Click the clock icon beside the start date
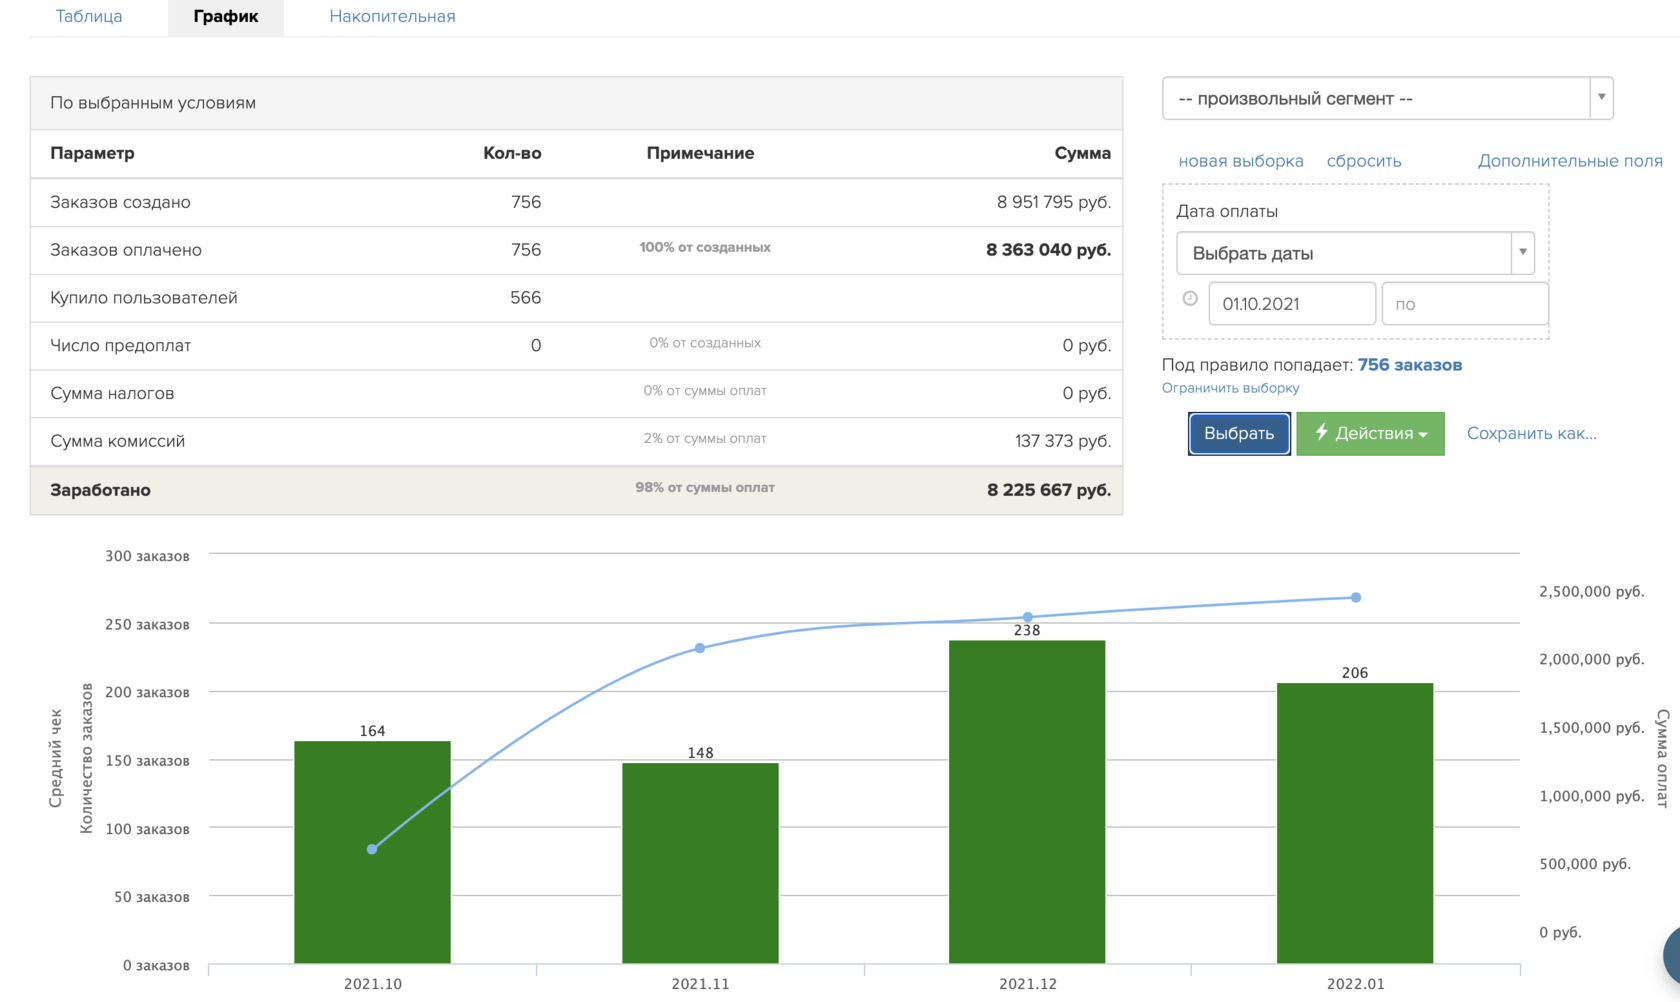The height and width of the screenshot is (1002, 1680). (1190, 299)
